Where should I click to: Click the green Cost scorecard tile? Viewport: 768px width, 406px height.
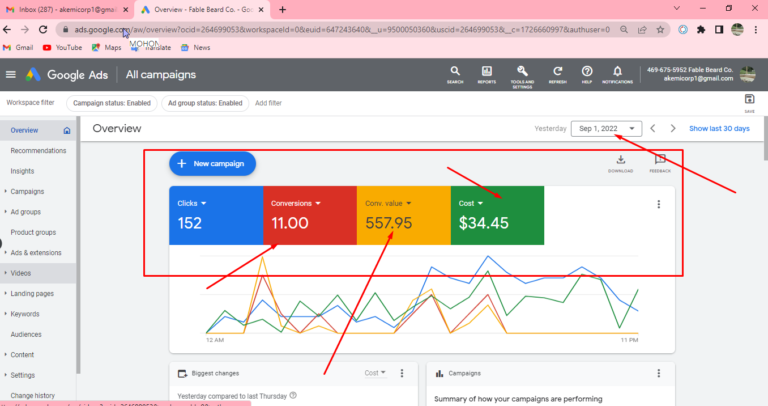(x=497, y=214)
